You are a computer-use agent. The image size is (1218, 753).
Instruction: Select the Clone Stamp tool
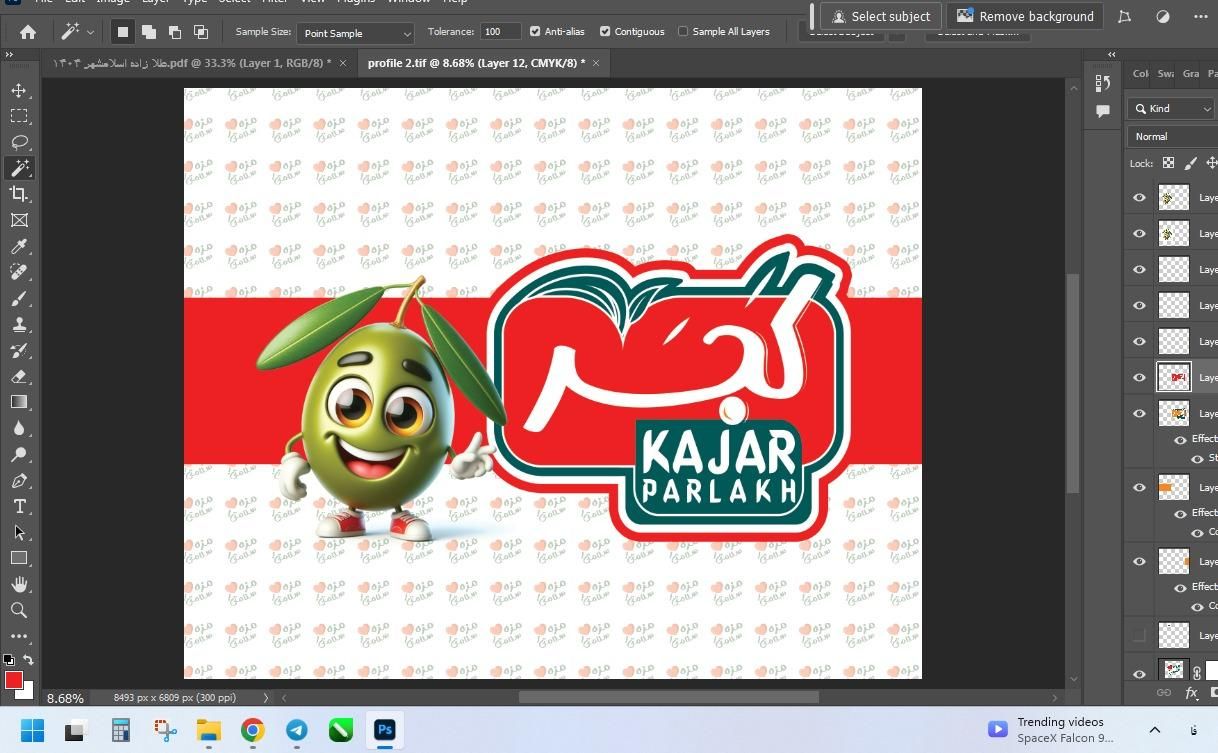pos(19,324)
